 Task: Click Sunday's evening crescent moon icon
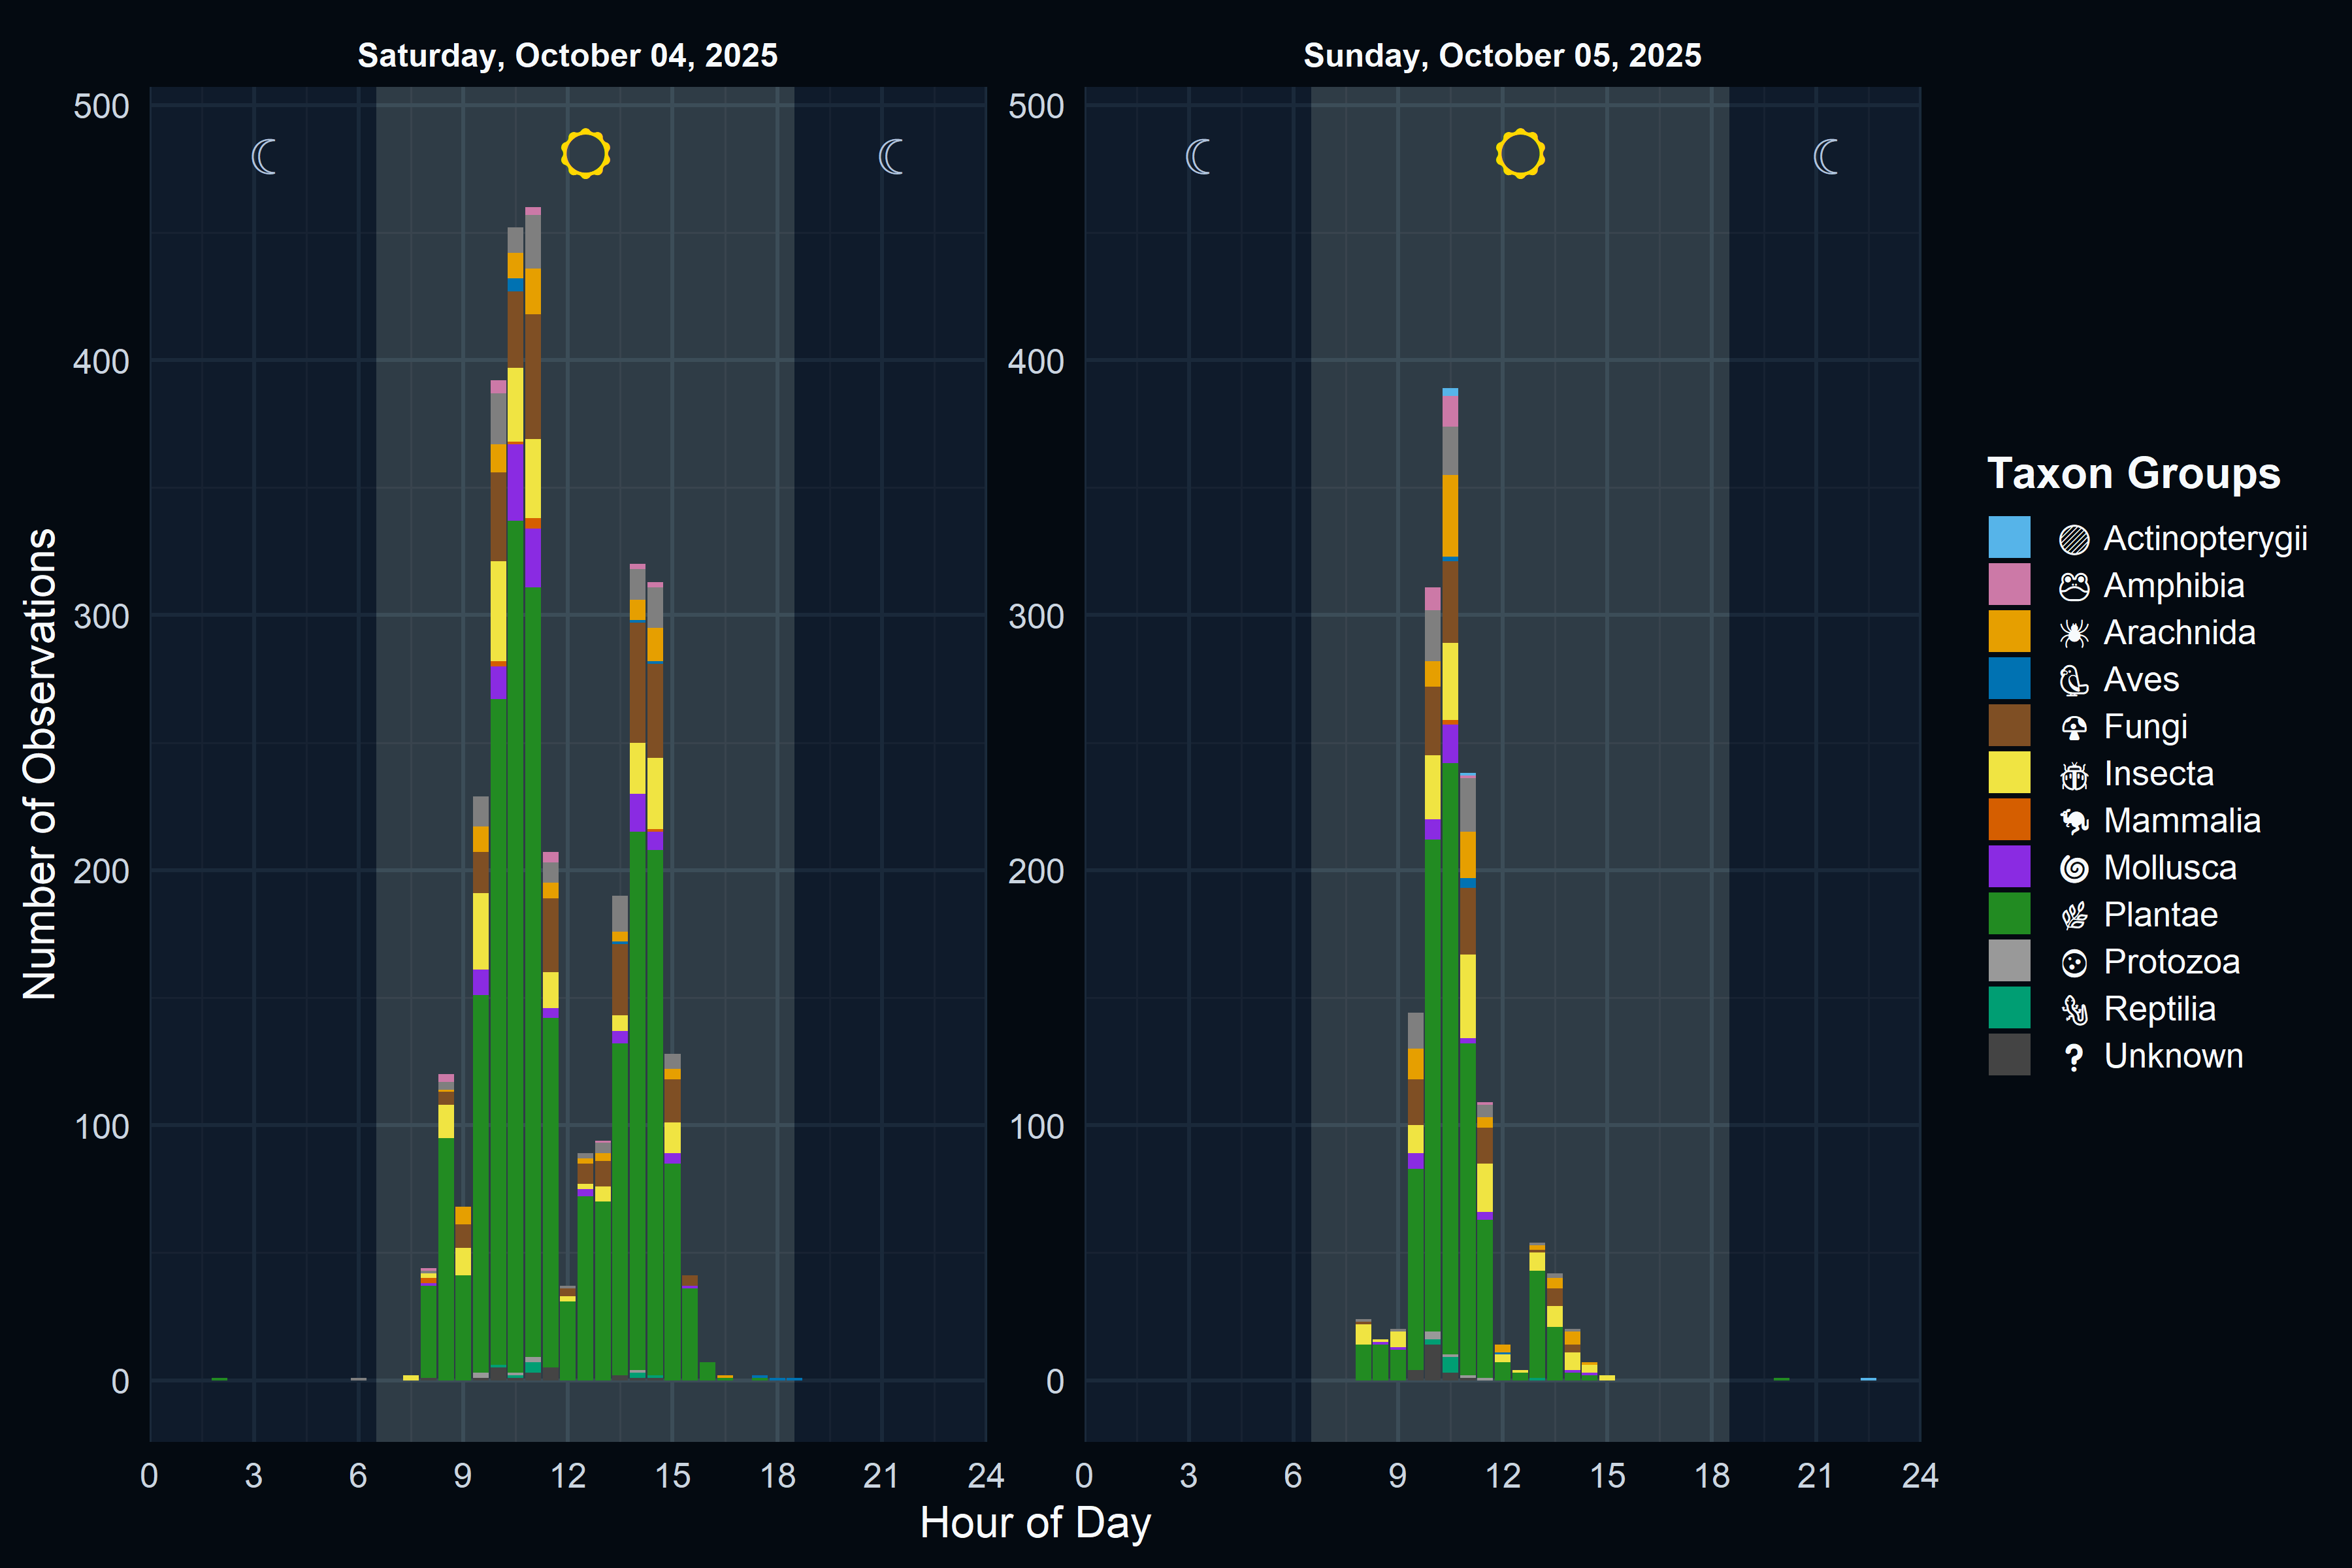[1826, 157]
